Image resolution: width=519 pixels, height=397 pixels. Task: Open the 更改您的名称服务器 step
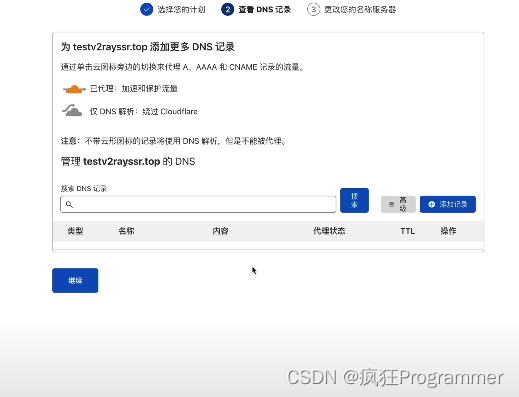coord(351,9)
